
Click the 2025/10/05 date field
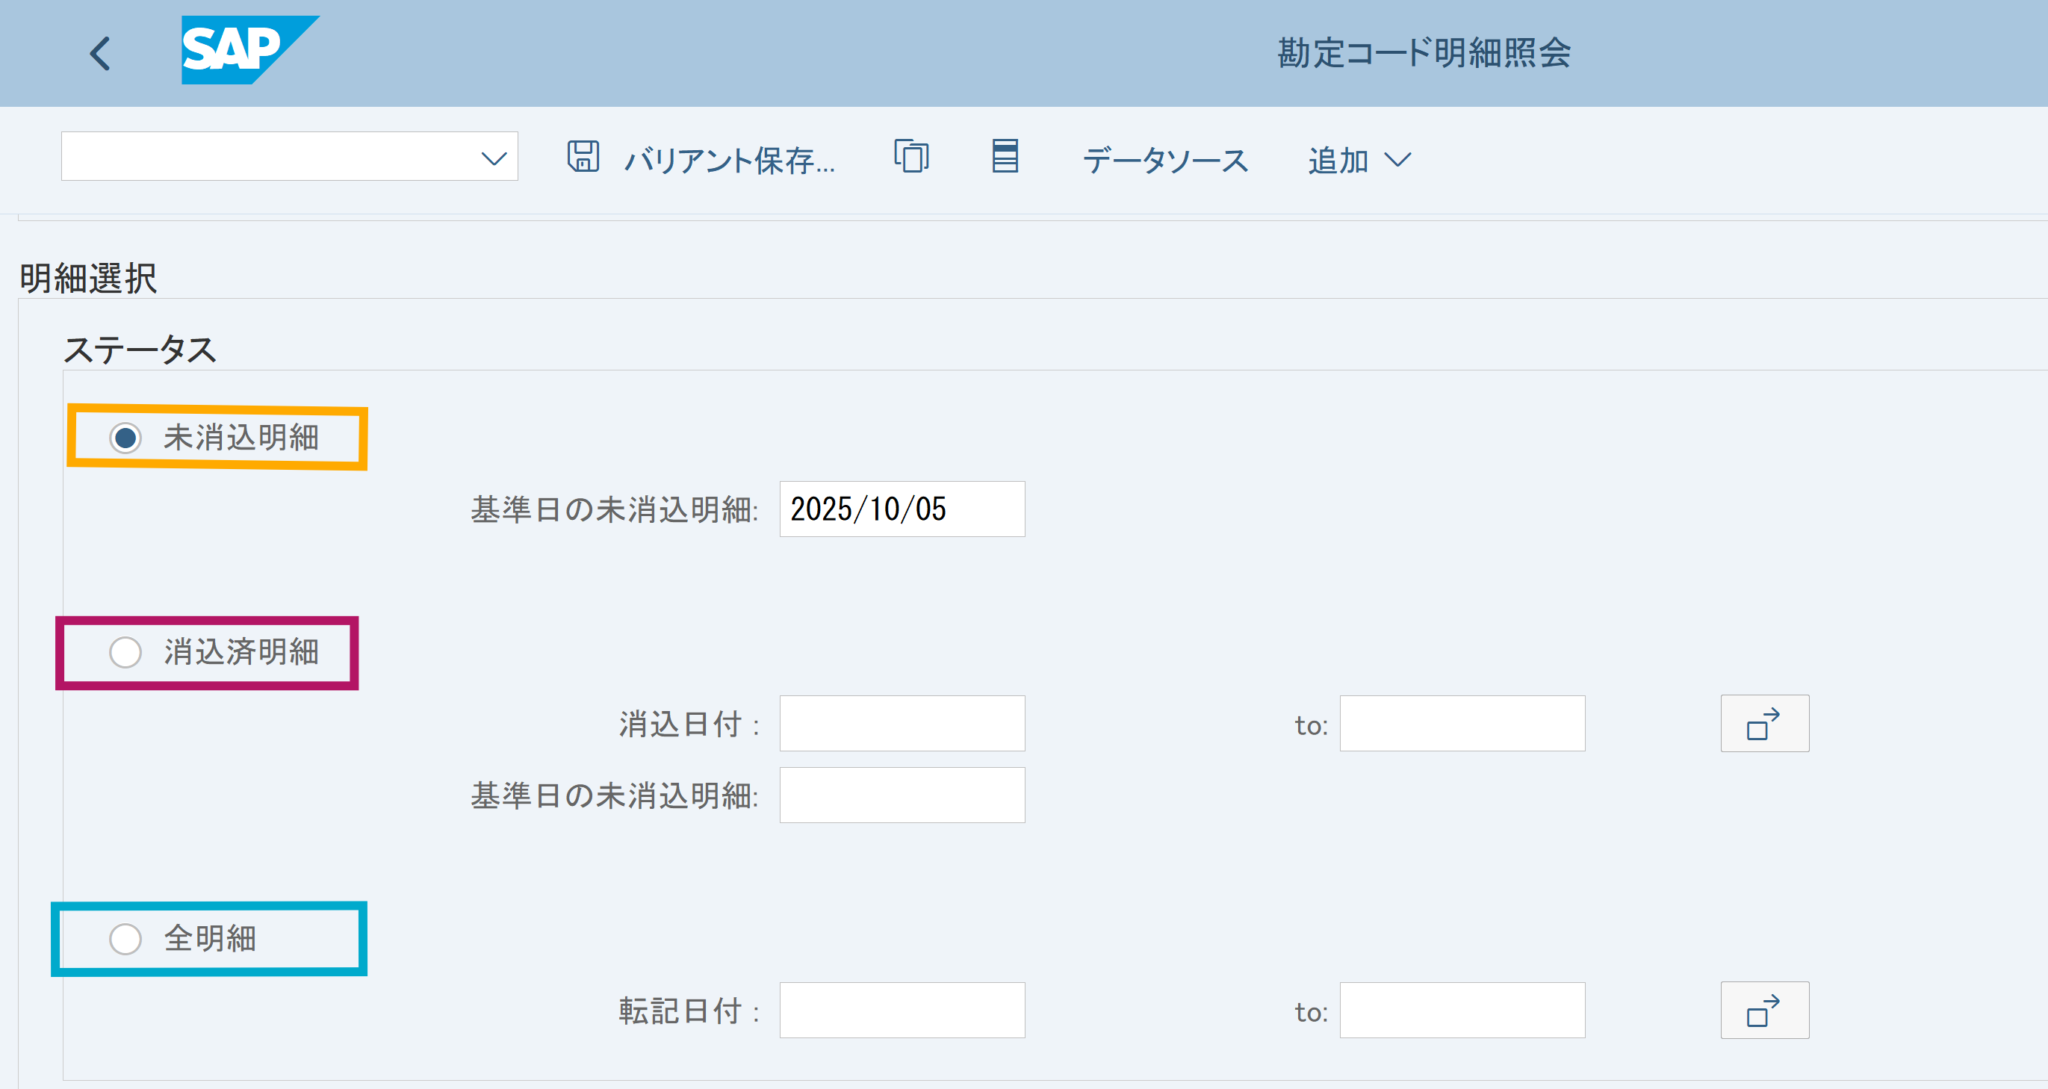pos(901,508)
